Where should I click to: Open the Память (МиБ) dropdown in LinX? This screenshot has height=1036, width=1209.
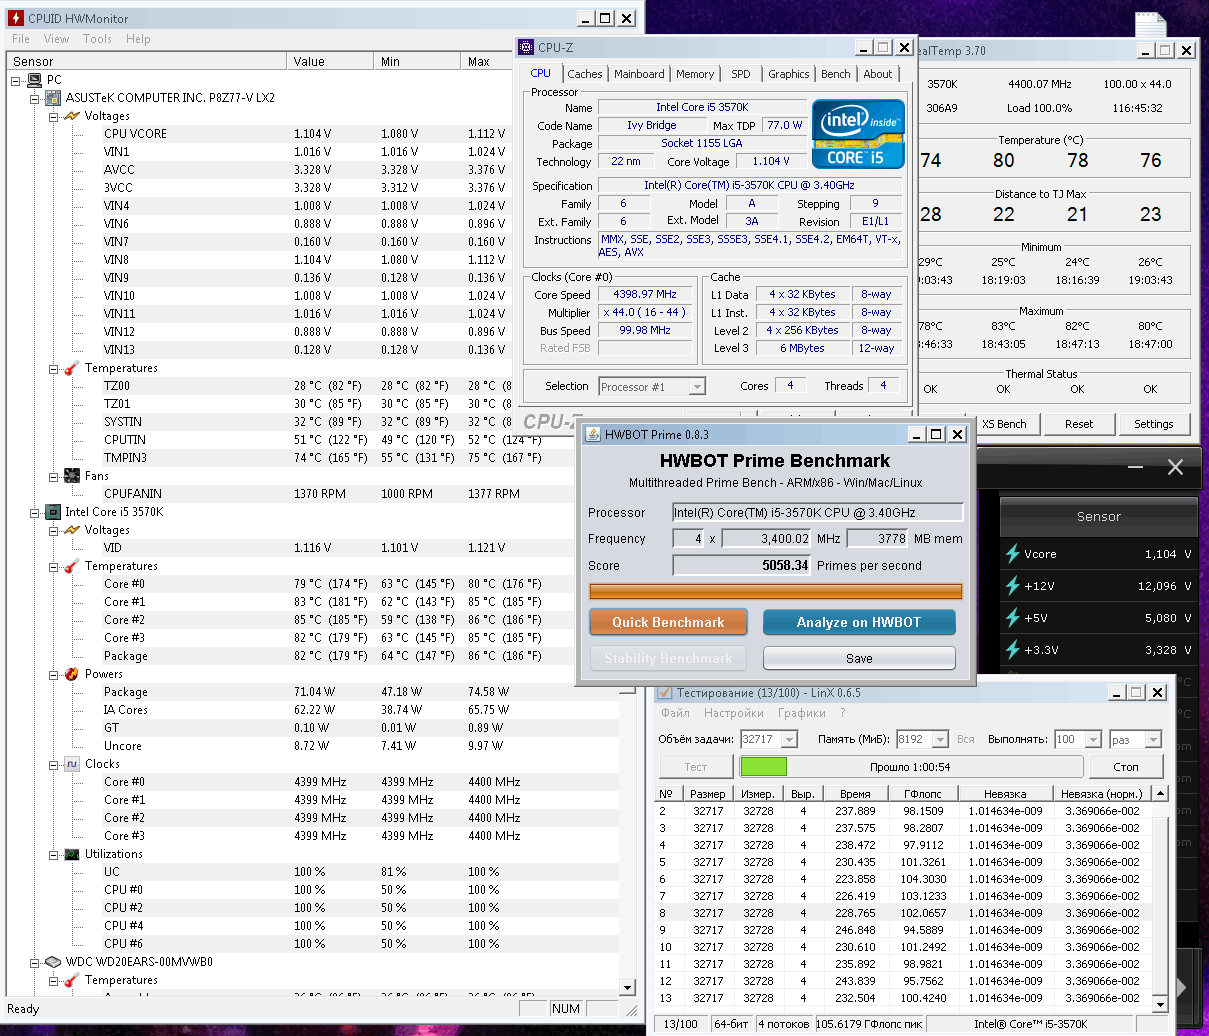[939, 740]
